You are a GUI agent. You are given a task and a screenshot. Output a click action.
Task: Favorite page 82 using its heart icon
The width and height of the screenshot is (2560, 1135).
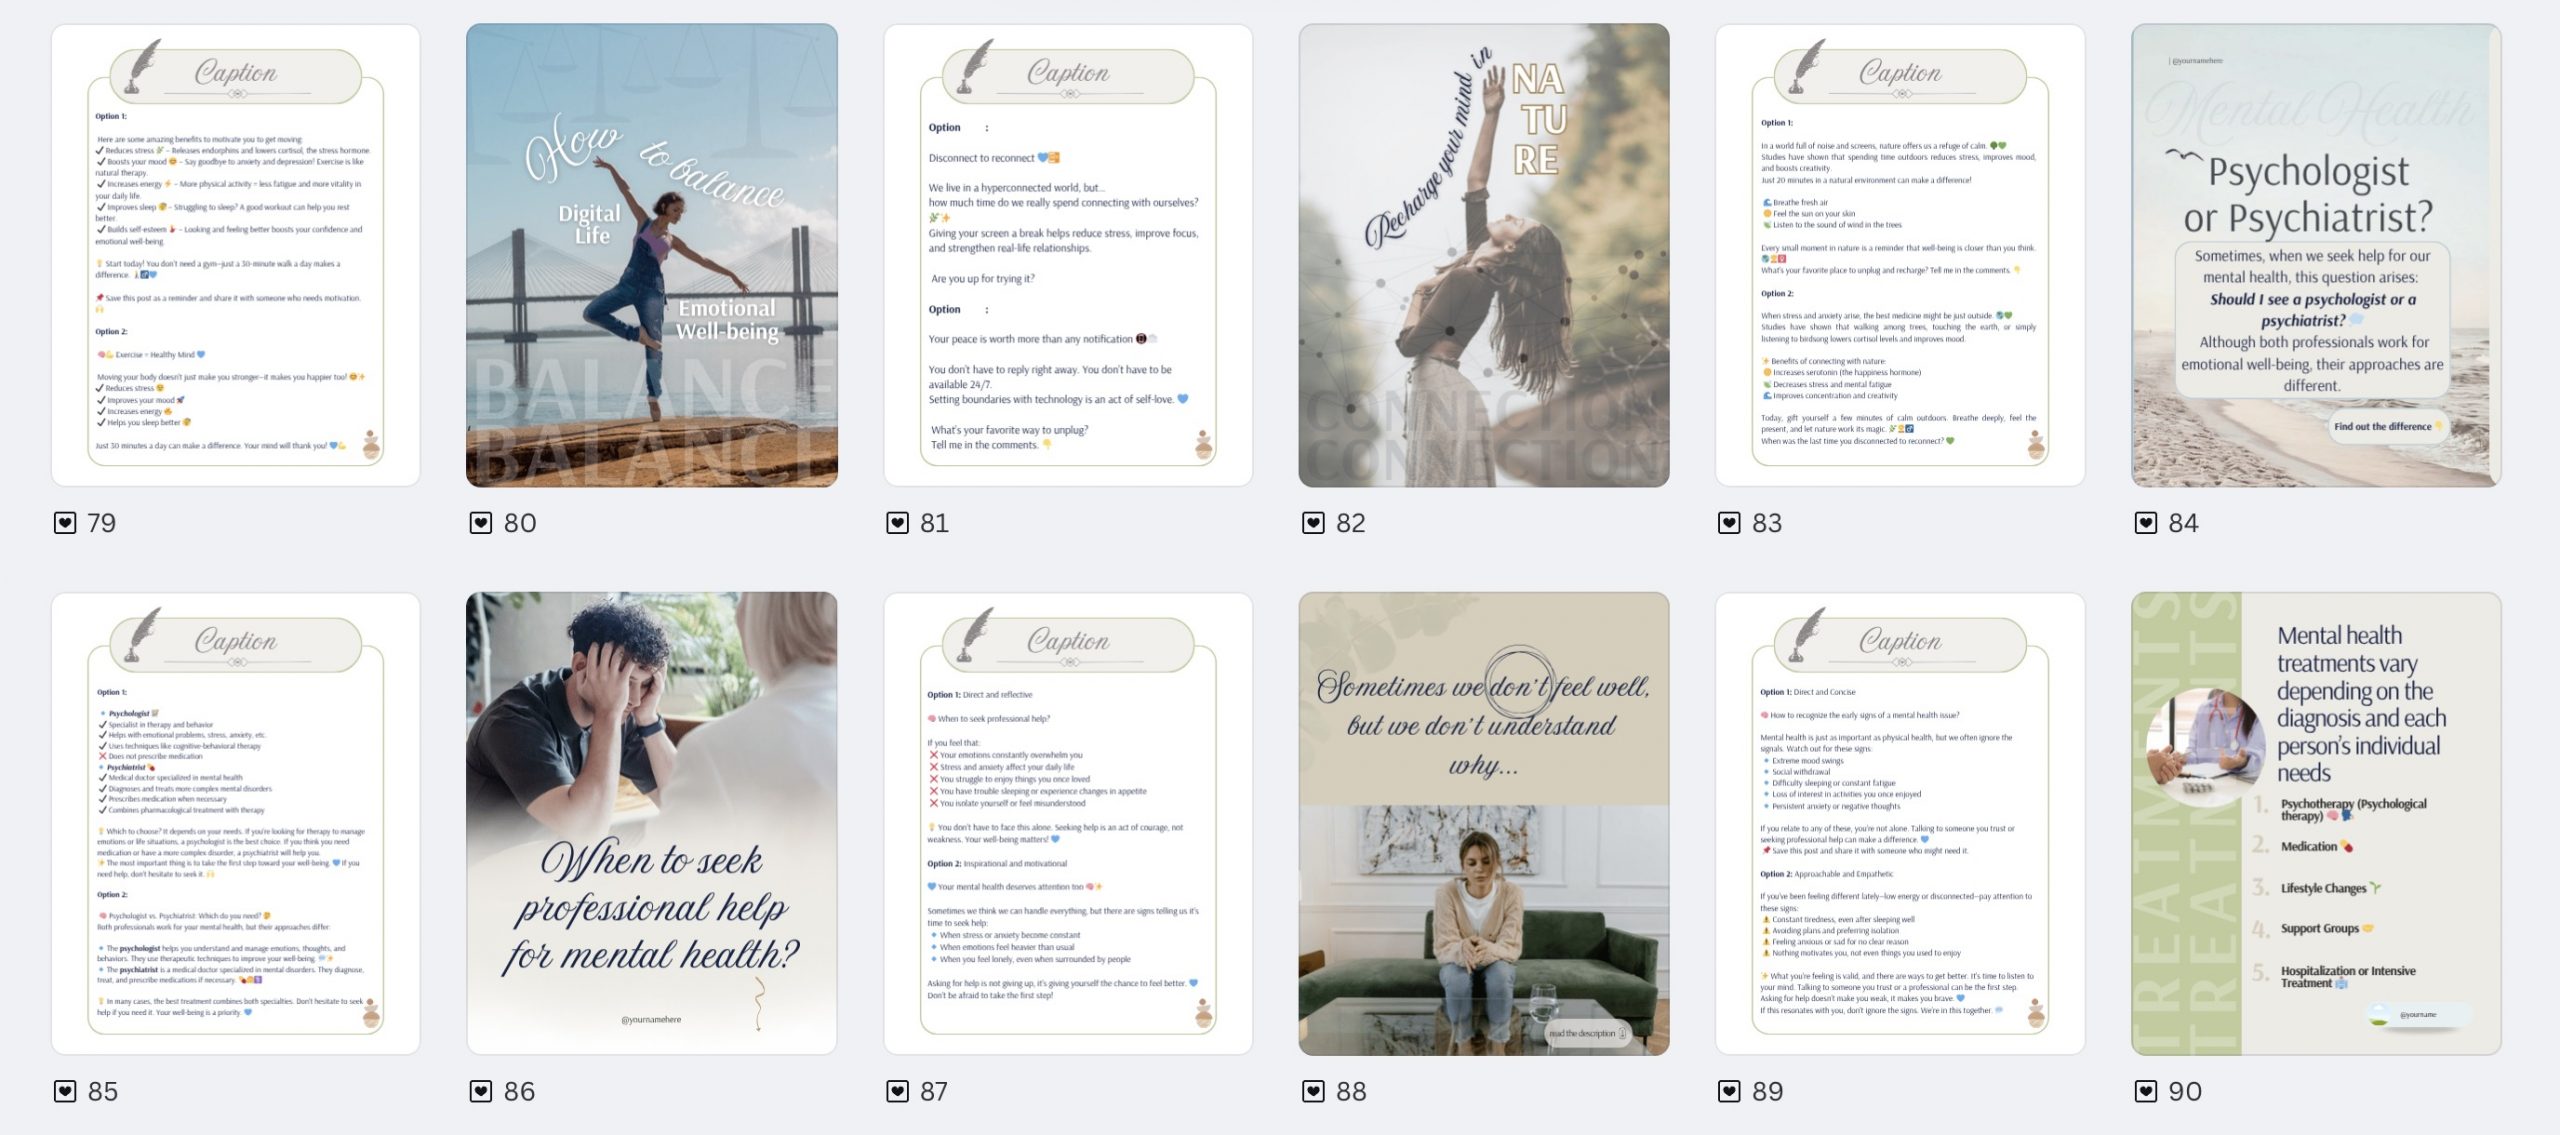1313,523
